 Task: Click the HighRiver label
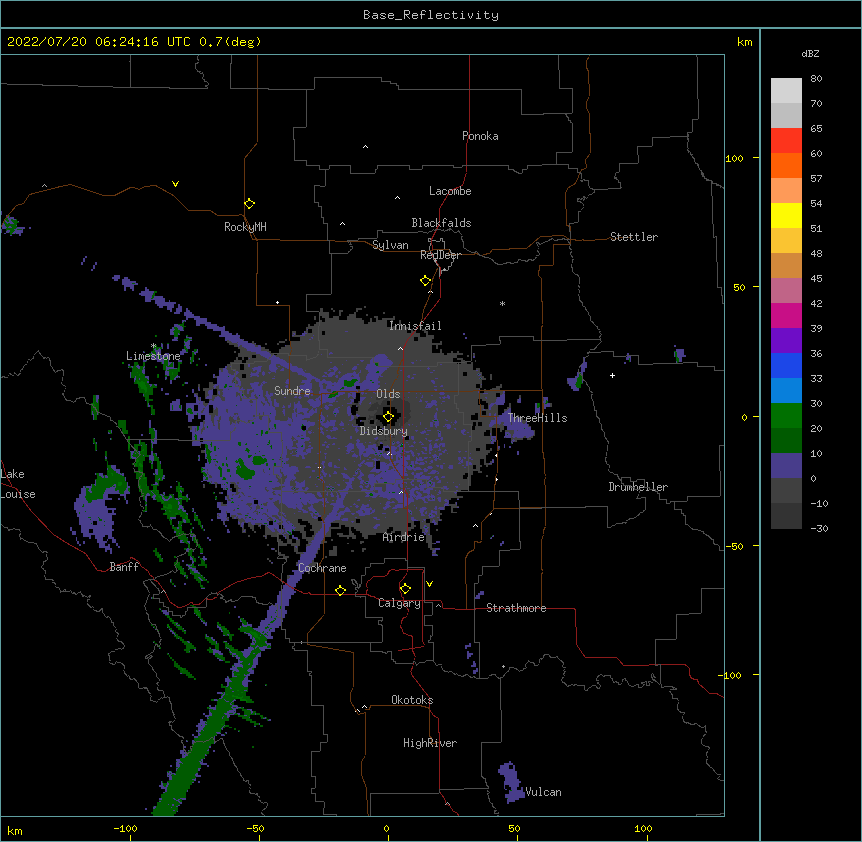tap(430, 743)
